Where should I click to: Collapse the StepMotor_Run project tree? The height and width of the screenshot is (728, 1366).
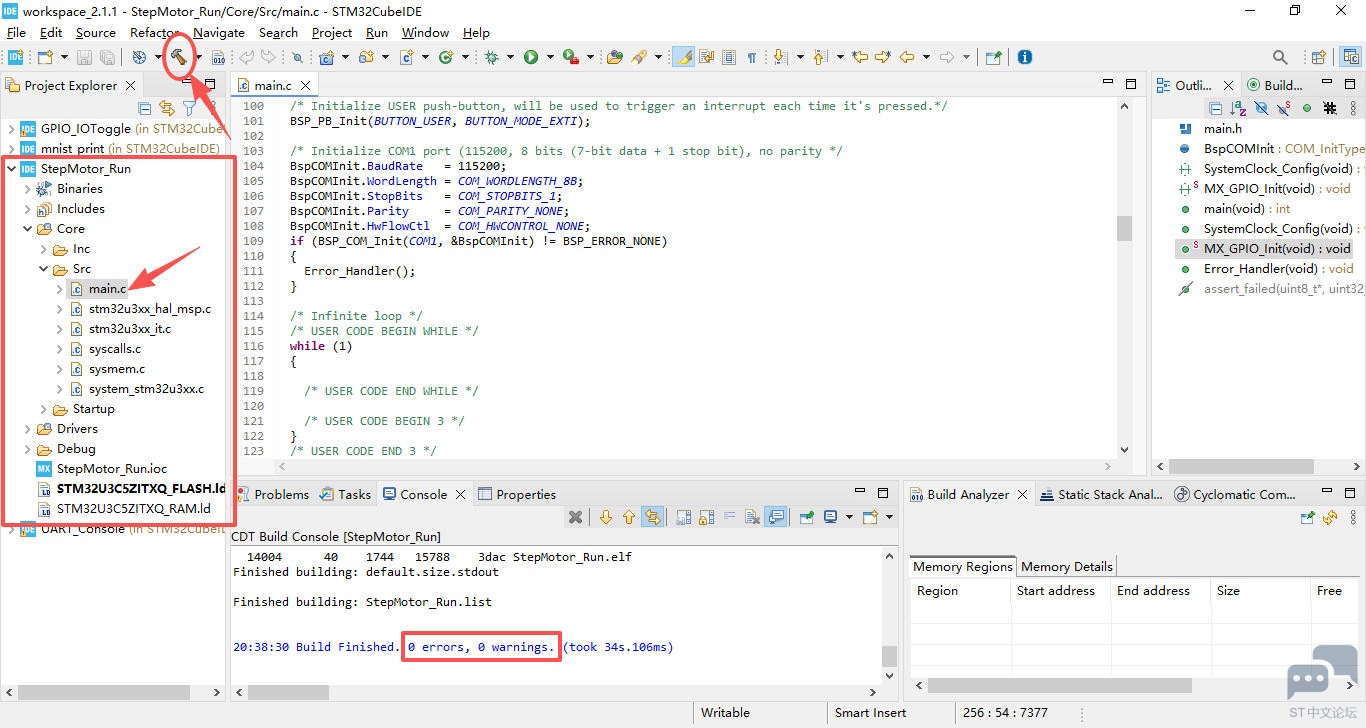pyautogui.click(x=11, y=168)
